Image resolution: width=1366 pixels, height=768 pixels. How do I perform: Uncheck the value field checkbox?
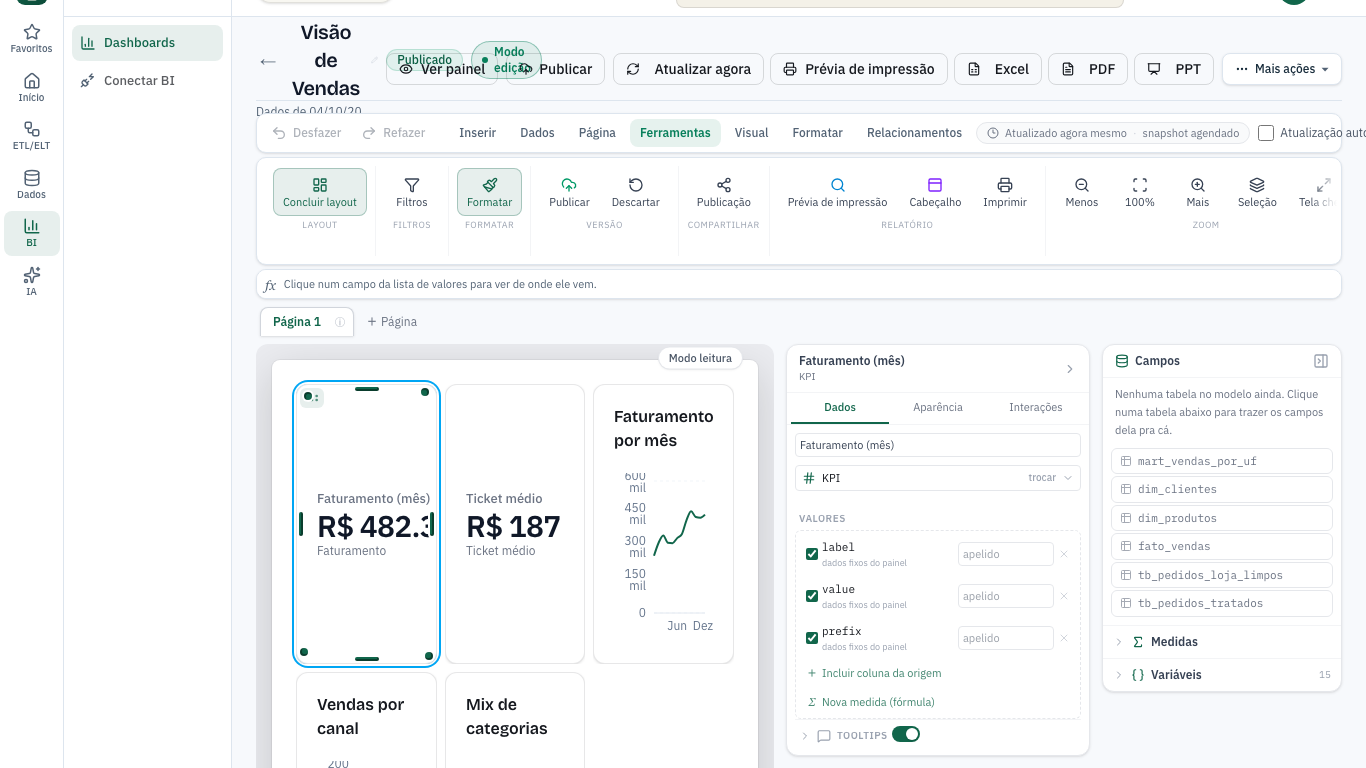(x=812, y=596)
